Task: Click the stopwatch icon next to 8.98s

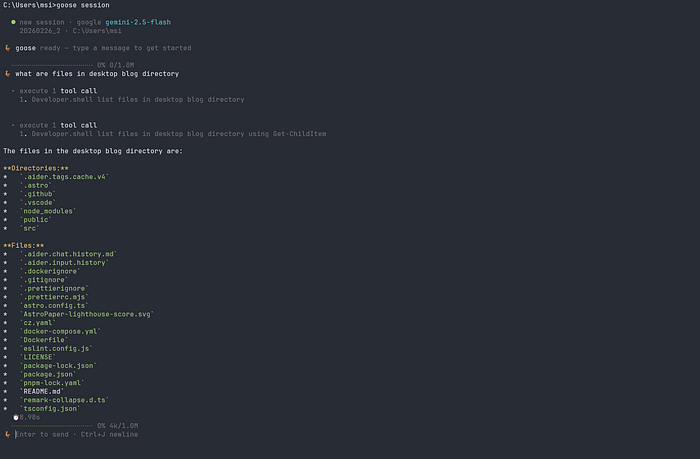Action: pos(16,417)
